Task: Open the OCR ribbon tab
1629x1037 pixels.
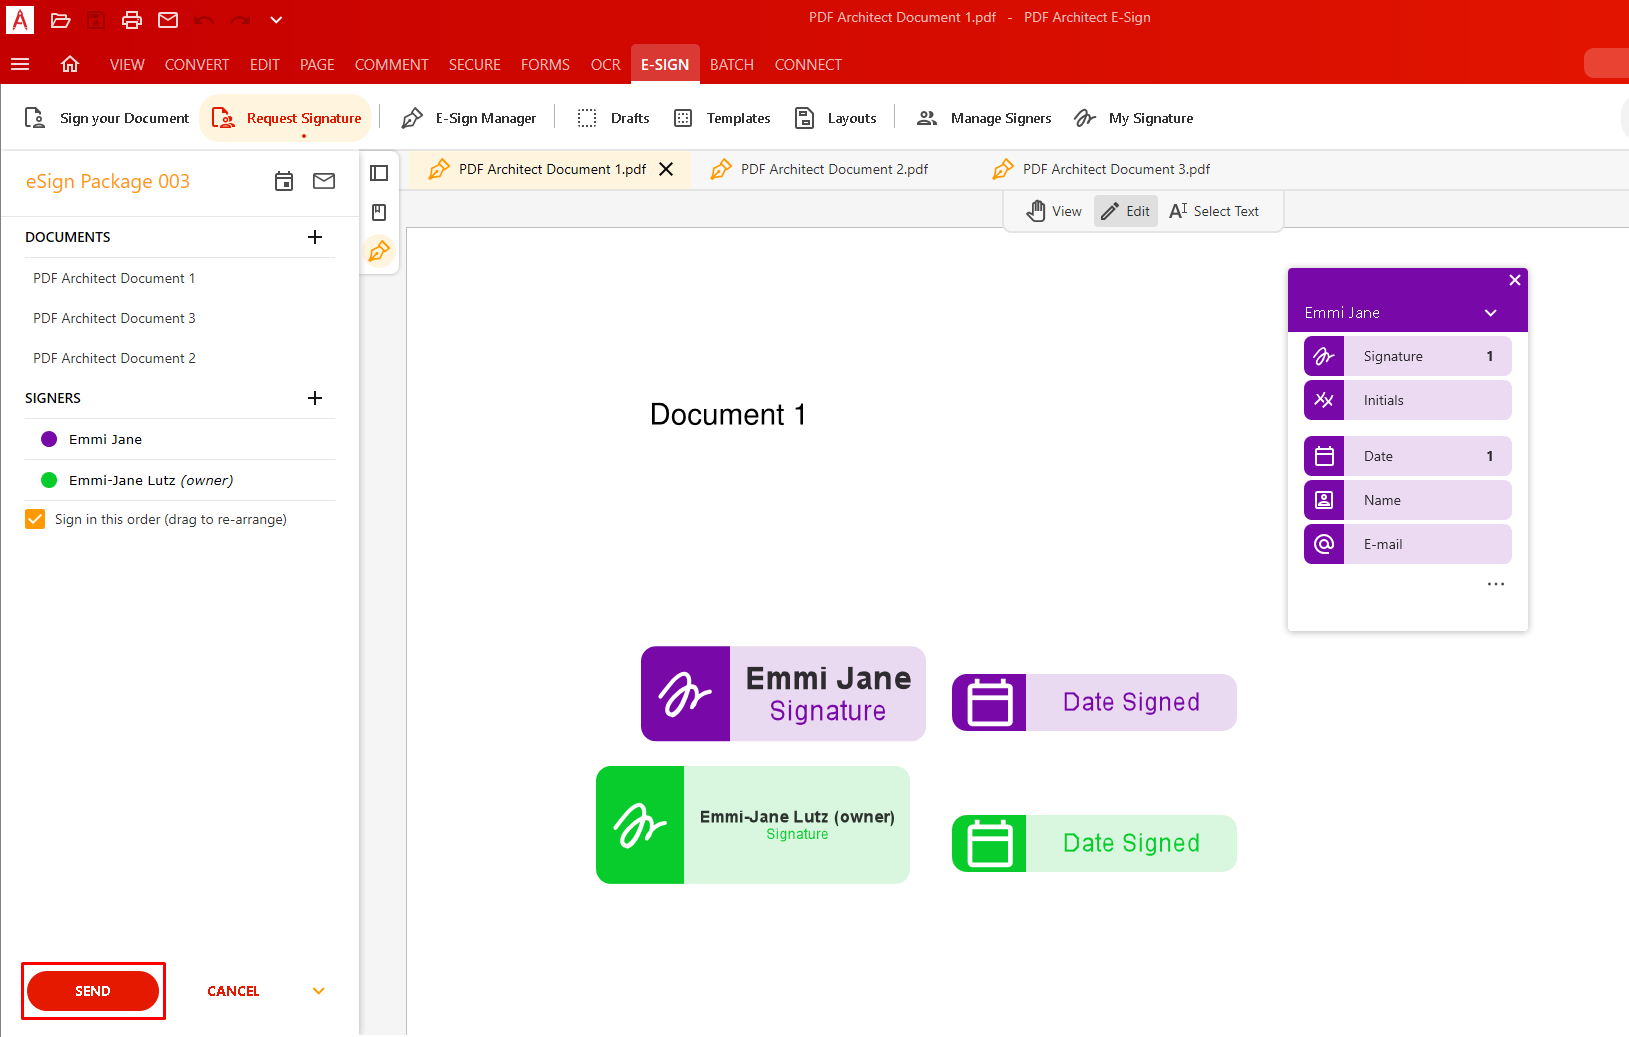Action: click(x=606, y=64)
